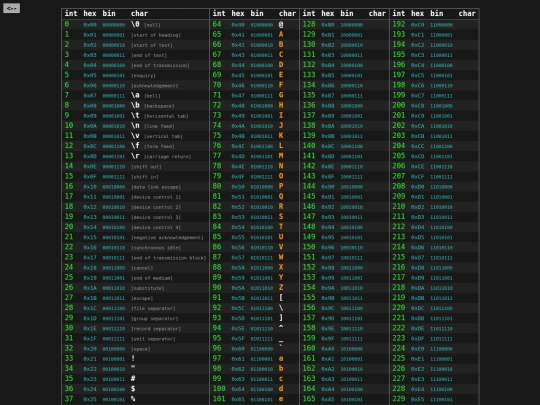Click the "[backspace]" description text

(159, 106)
